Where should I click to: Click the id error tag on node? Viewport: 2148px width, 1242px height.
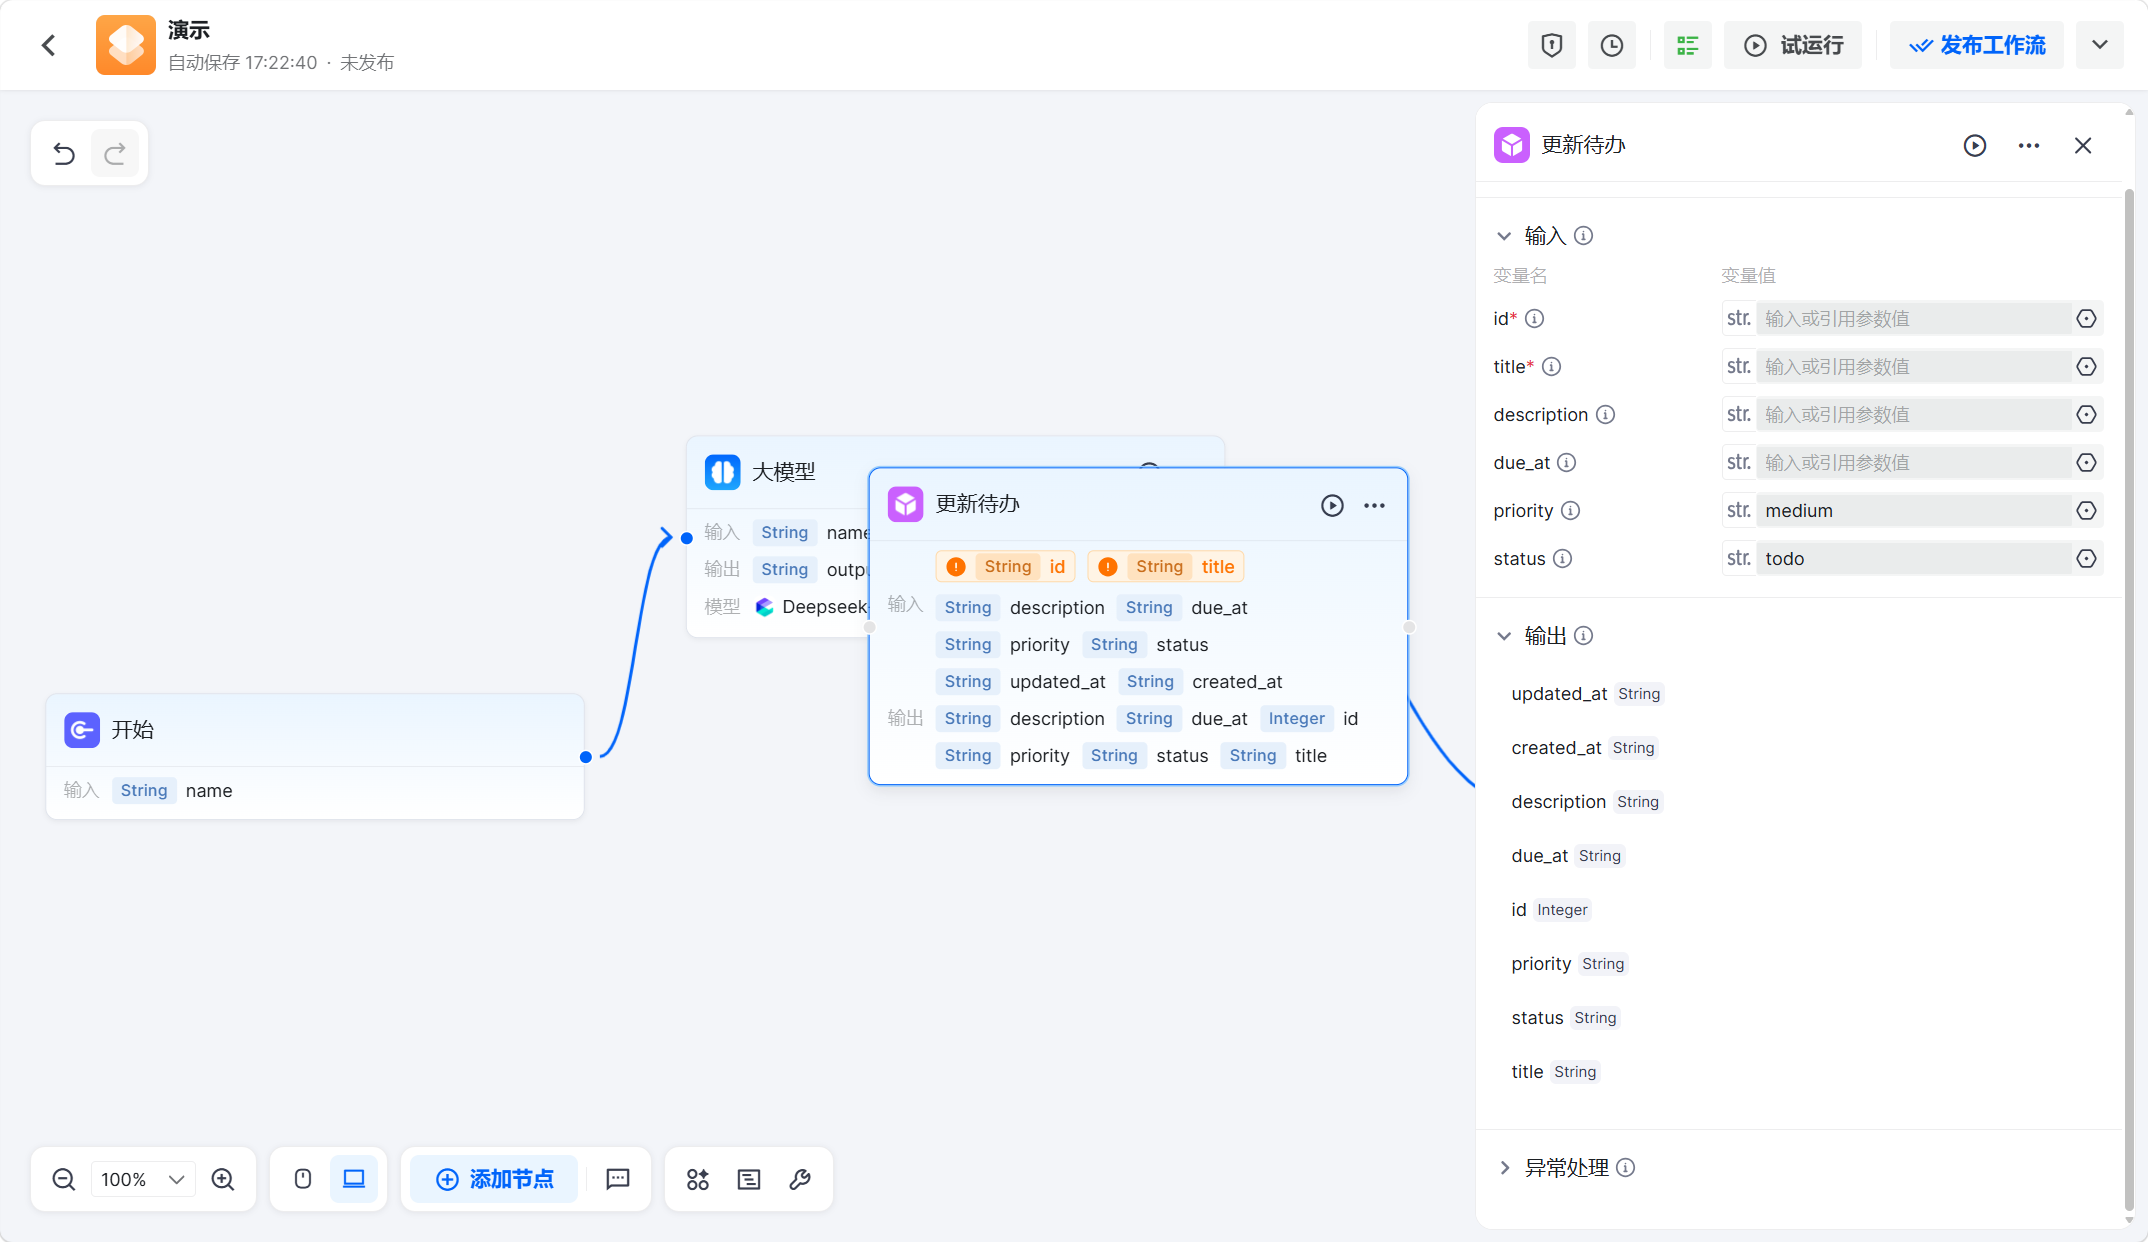coord(1005,567)
